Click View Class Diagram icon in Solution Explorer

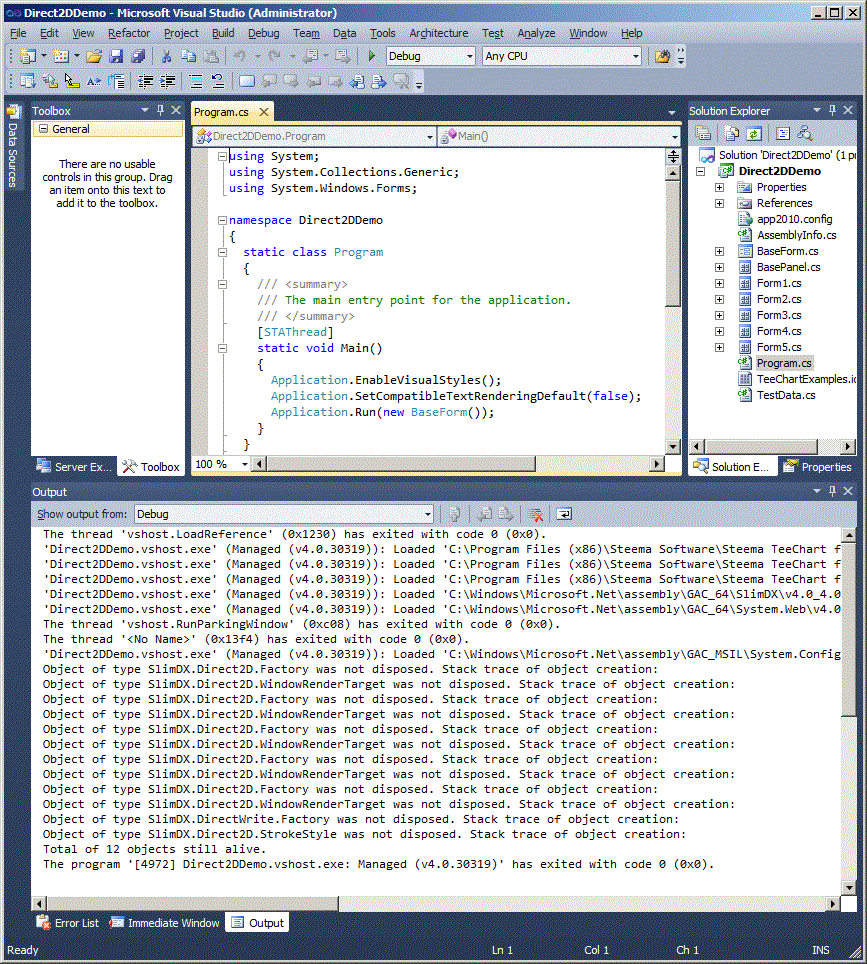804,133
